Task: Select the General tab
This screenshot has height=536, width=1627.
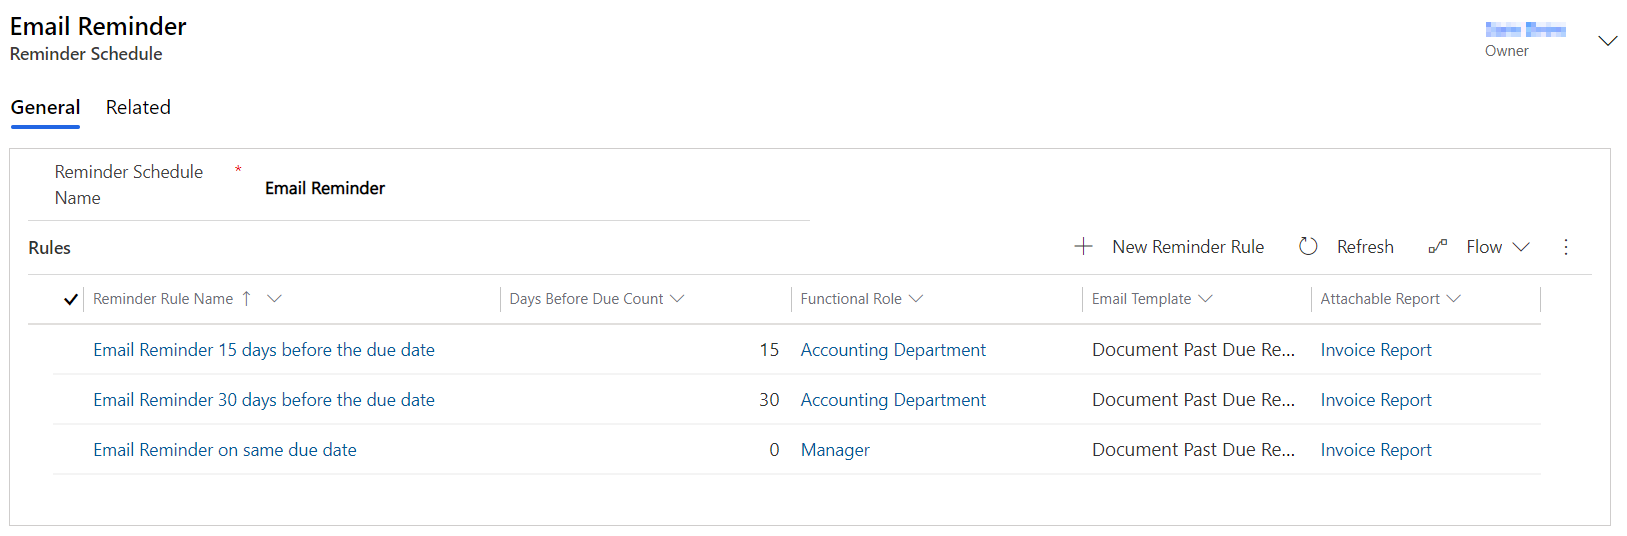Action: (x=45, y=107)
